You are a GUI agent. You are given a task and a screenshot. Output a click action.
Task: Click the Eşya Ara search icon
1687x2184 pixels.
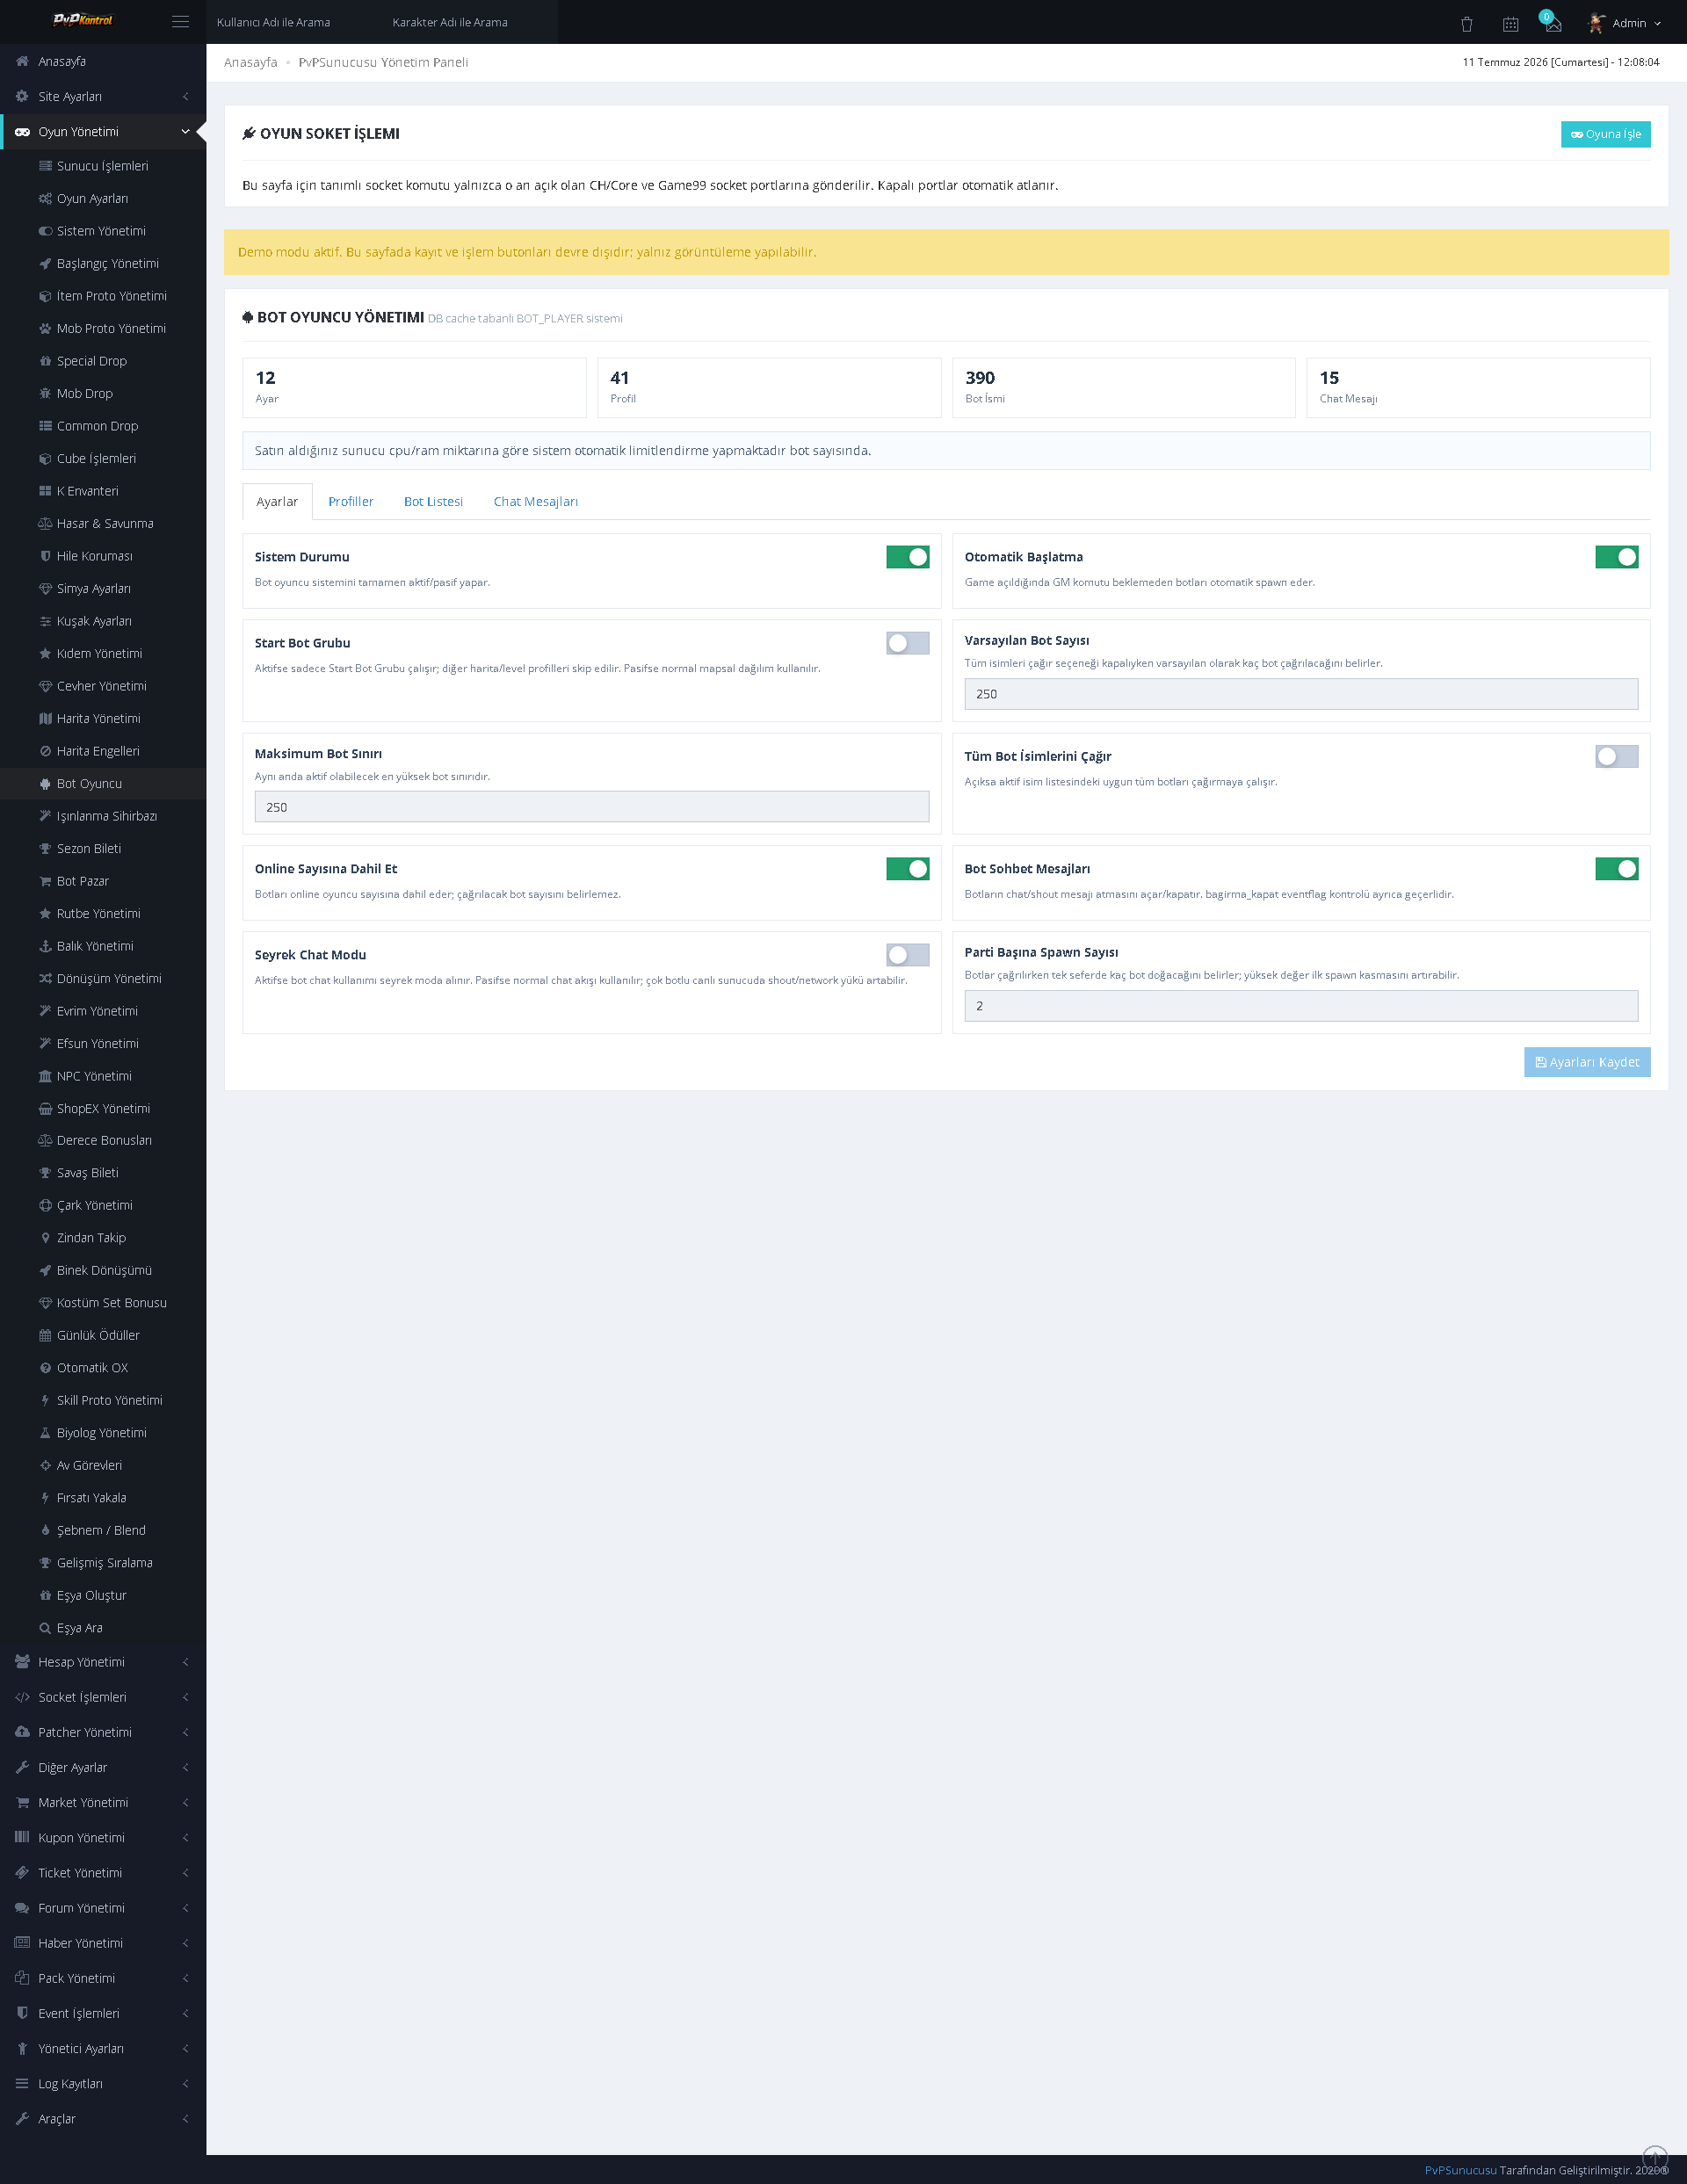(x=45, y=1628)
